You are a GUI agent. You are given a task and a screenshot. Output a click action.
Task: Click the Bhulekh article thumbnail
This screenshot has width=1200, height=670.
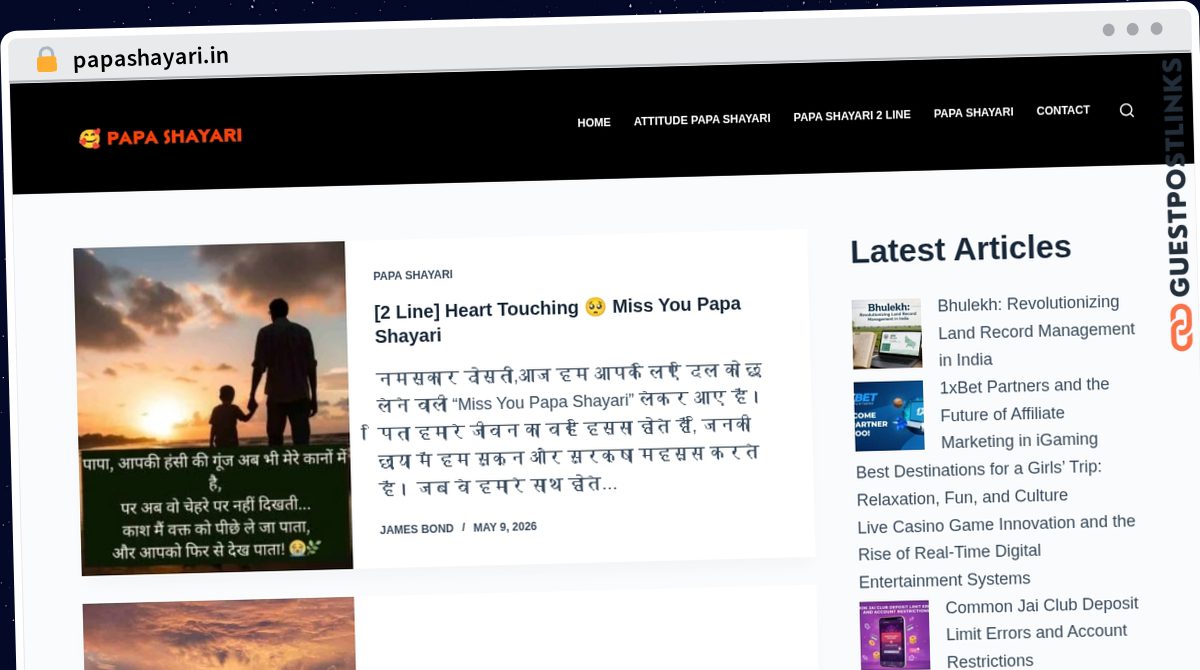(x=887, y=334)
